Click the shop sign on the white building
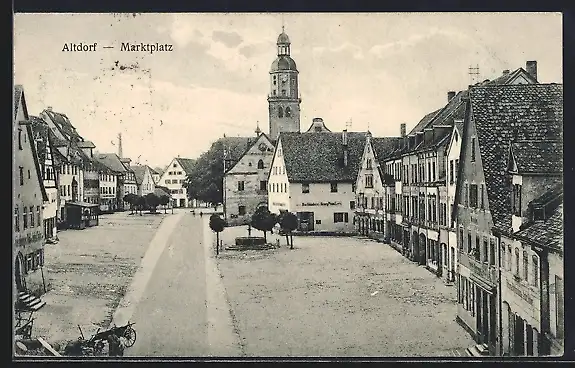The height and width of the screenshot is (368, 575). point(321,204)
